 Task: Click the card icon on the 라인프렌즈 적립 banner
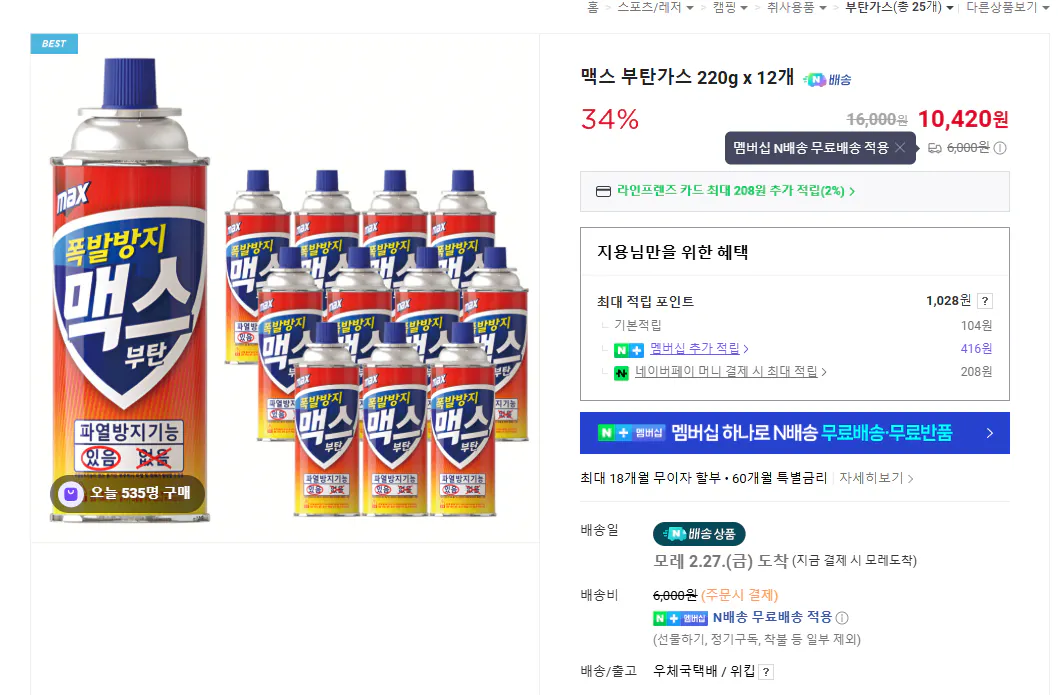[605, 191]
